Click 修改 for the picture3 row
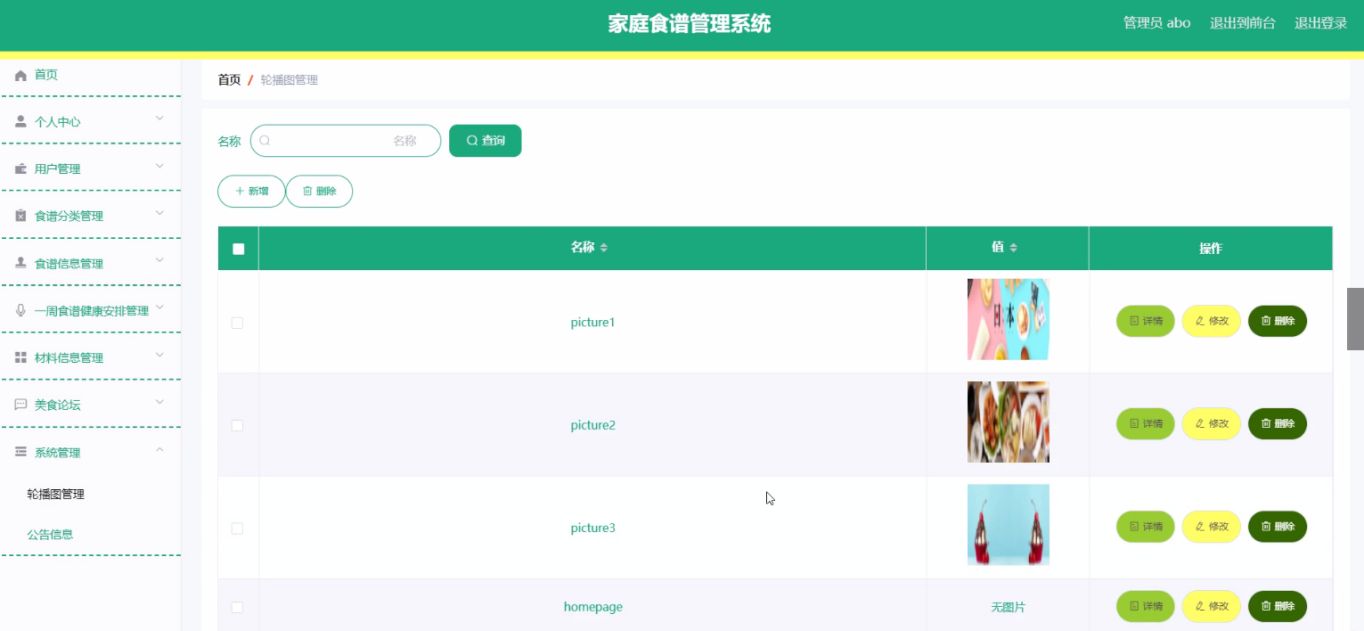This screenshot has height=631, width=1364. pyautogui.click(x=1211, y=527)
